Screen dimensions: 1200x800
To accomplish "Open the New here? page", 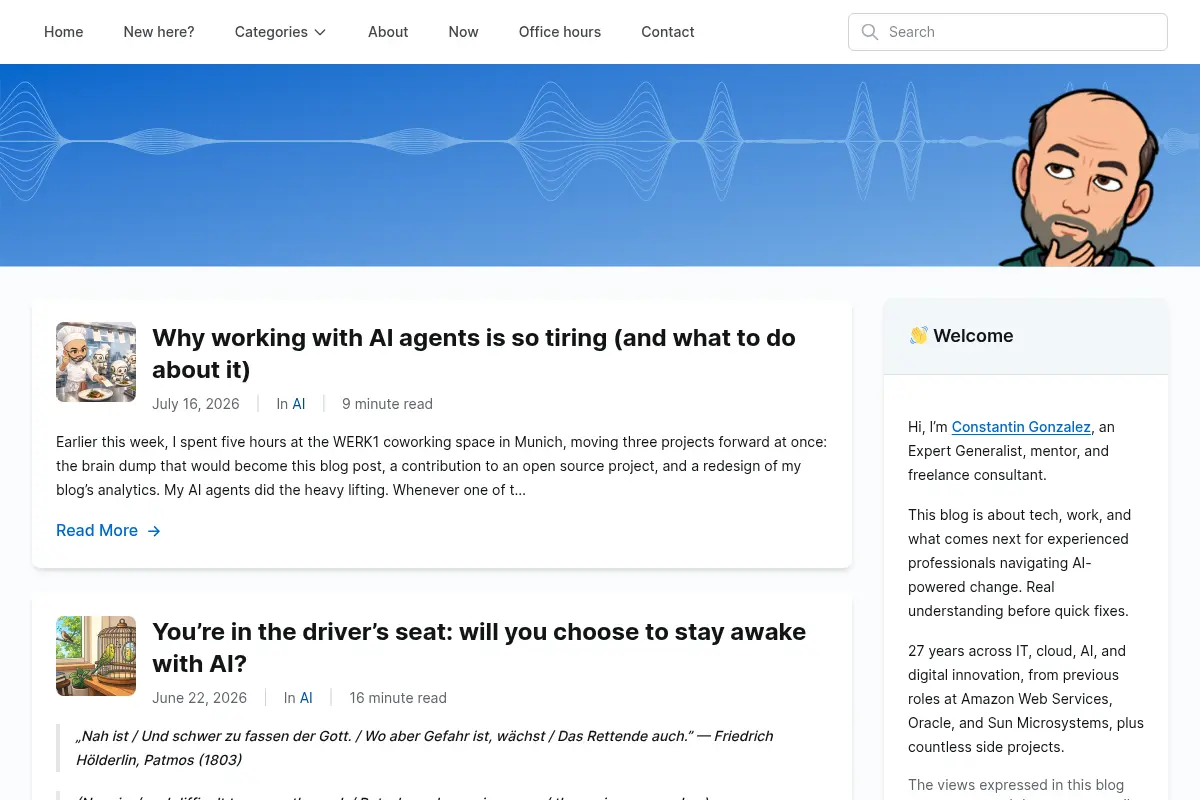I will point(159,32).
